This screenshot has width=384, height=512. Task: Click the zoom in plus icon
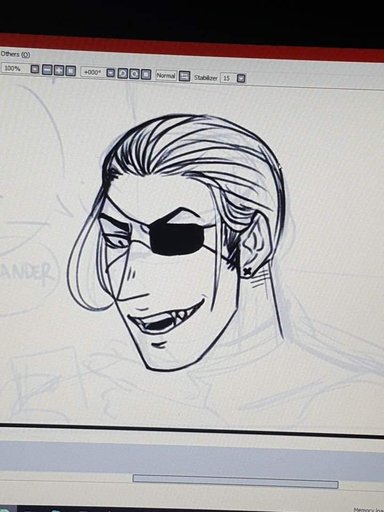tap(59, 70)
